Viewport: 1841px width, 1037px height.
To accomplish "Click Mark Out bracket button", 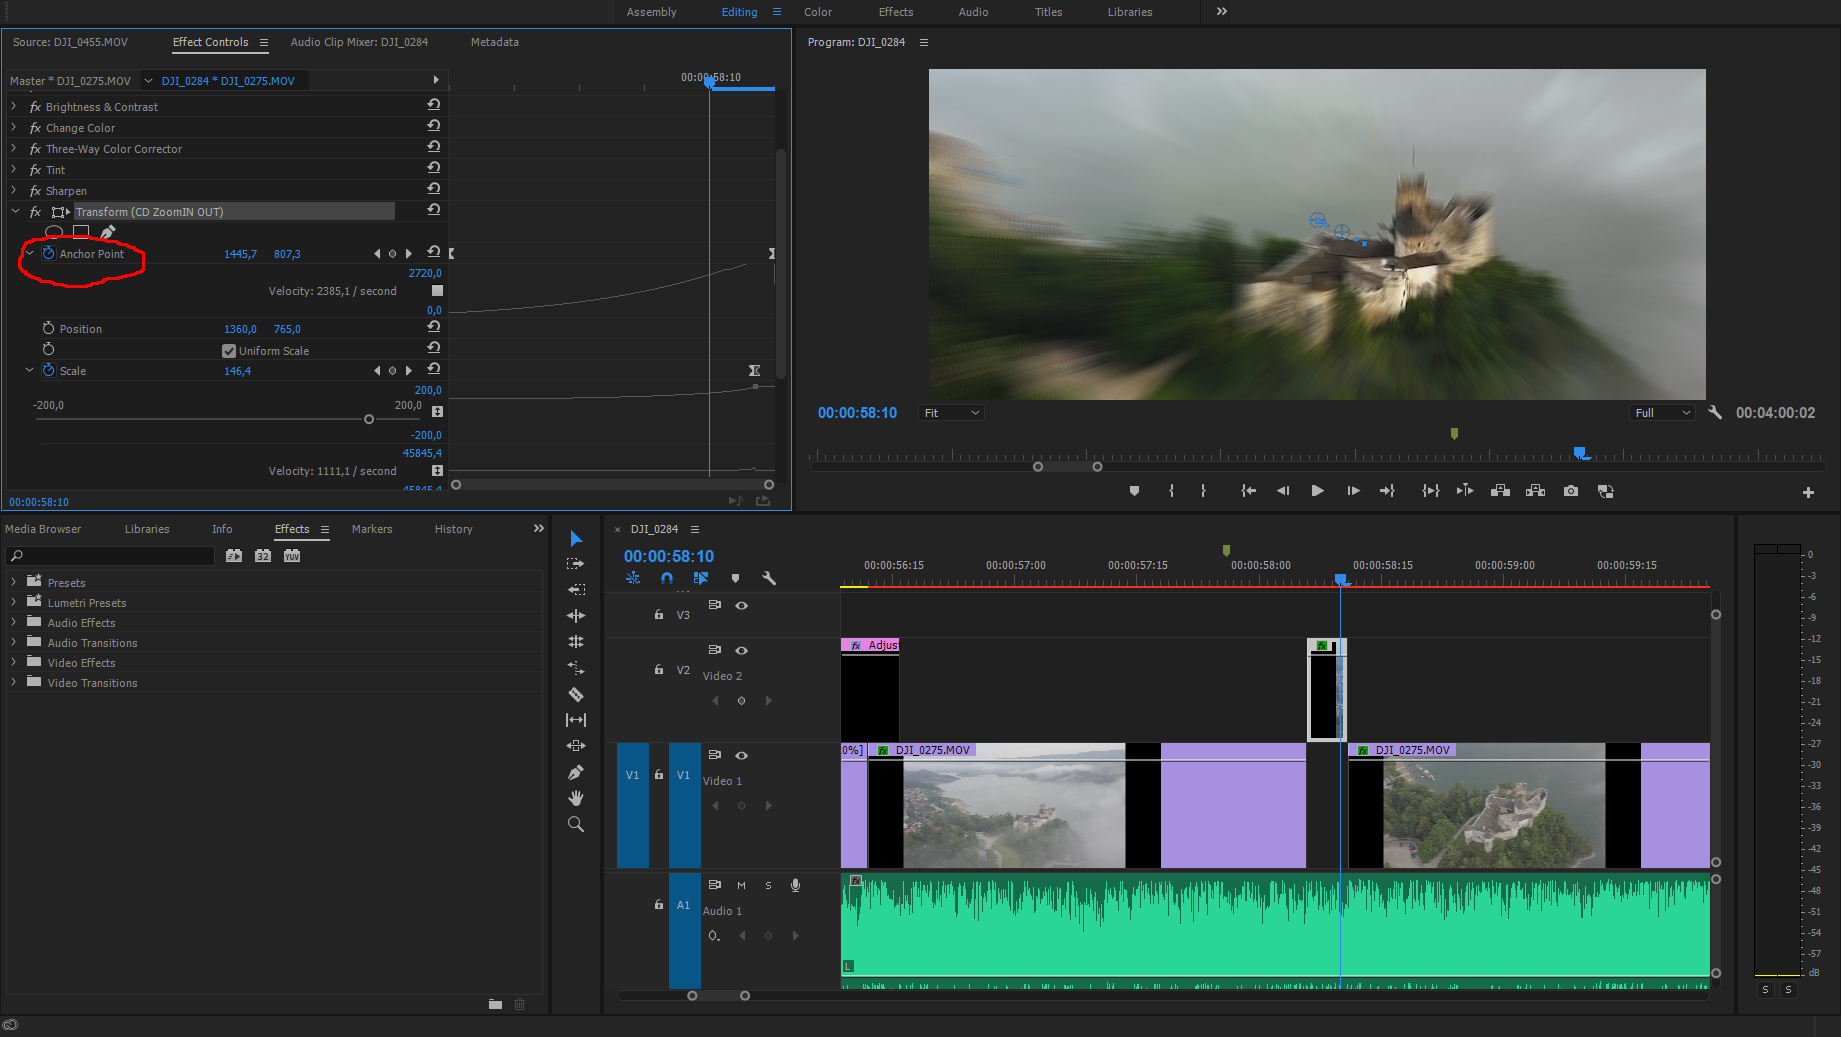I will [1203, 491].
